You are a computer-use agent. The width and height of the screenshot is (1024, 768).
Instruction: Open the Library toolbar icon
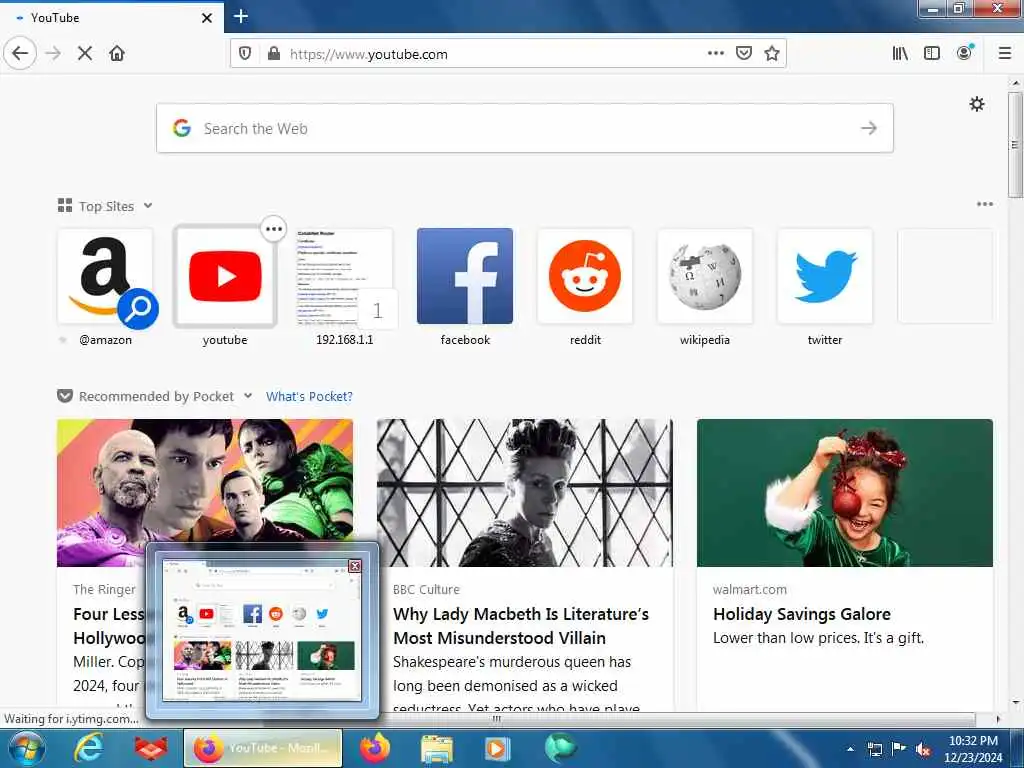[900, 54]
